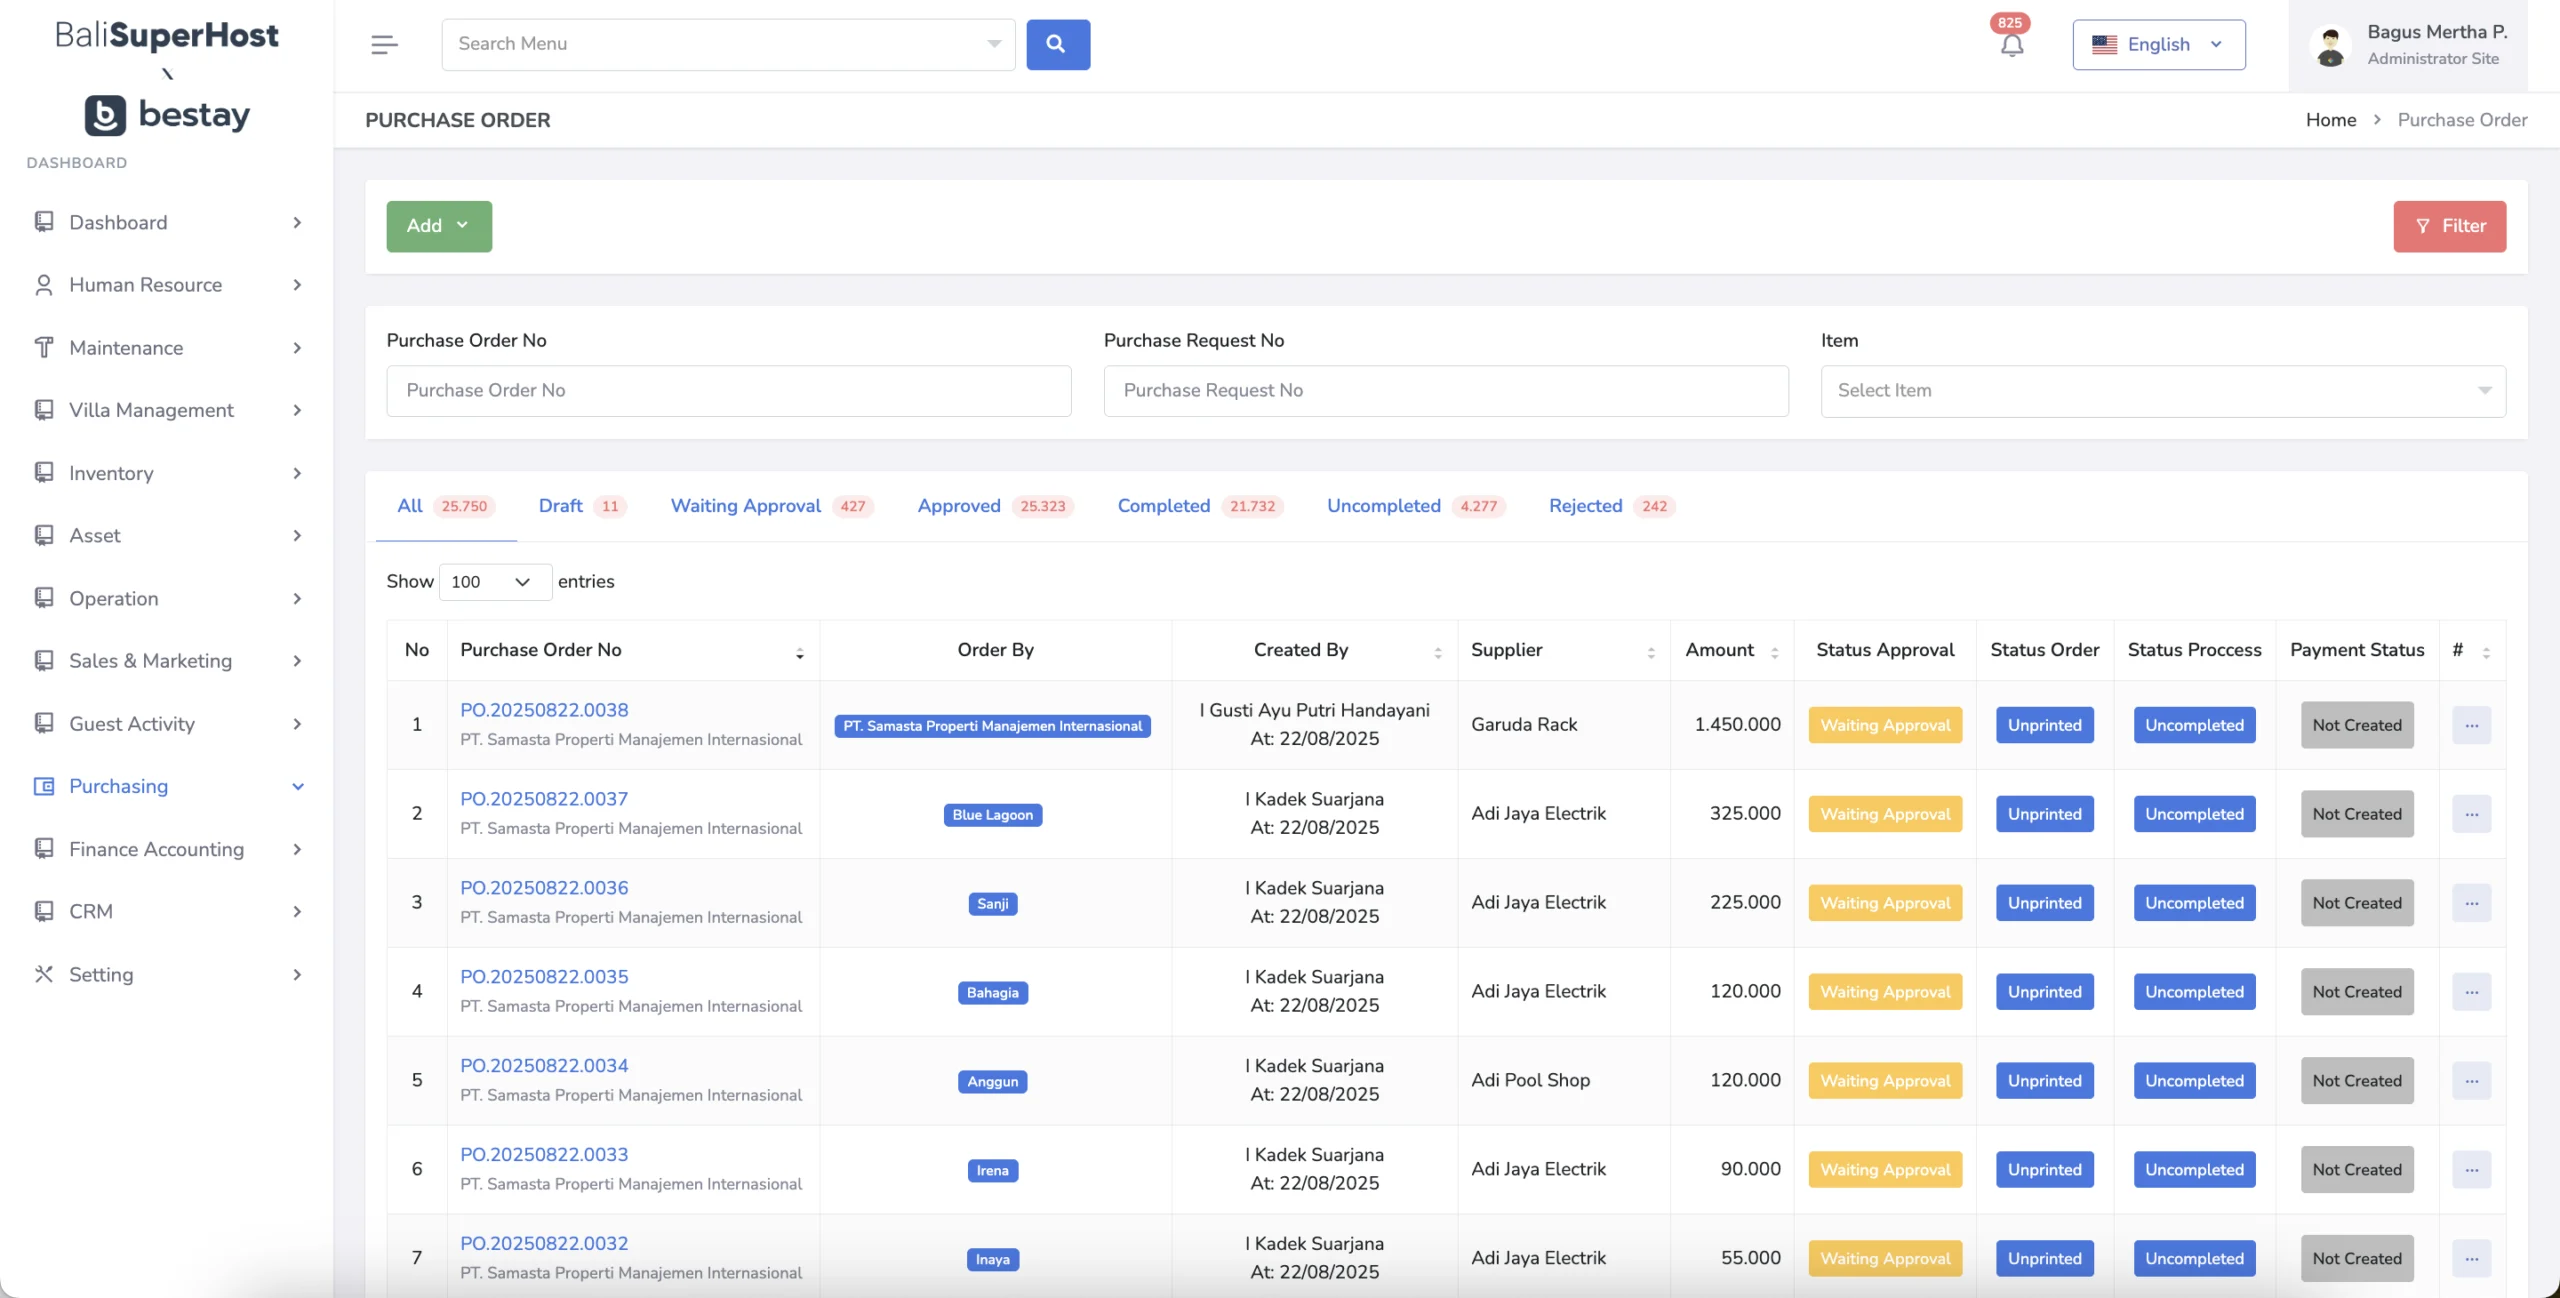Expand the Finance Accounting menu chevron
Screen dimensions: 2560x1298
pyautogui.click(x=297, y=849)
